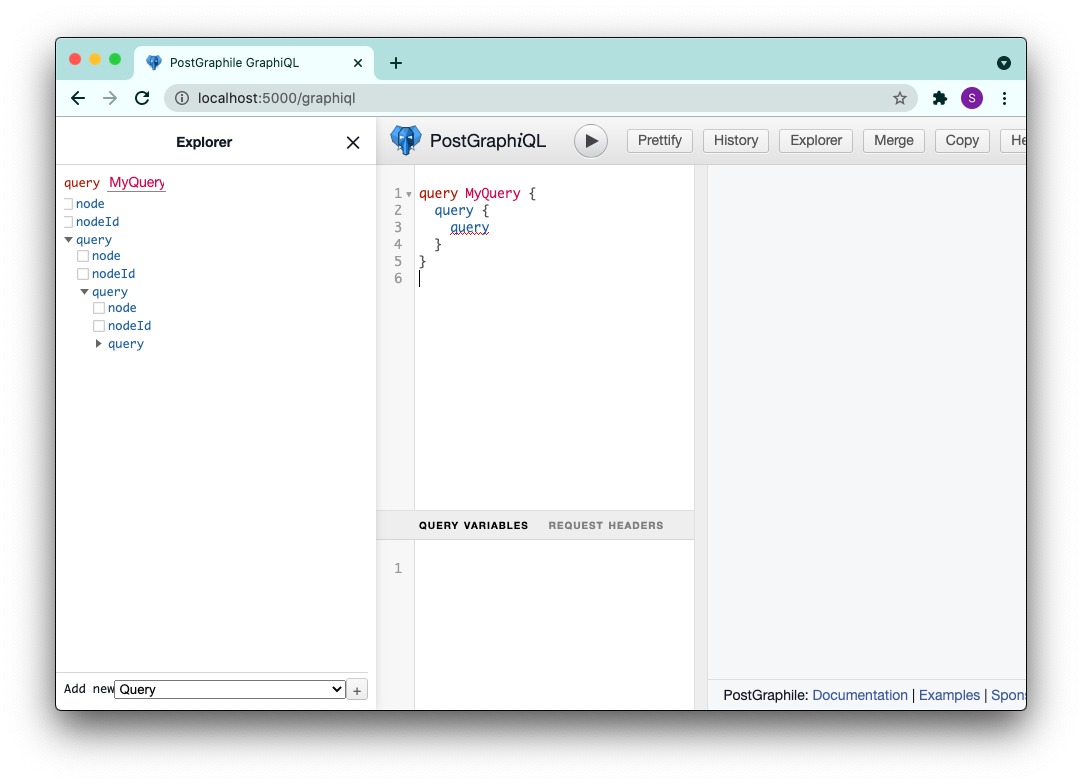Click line number 6 in the editor gutter

pyautogui.click(x=398, y=278)
